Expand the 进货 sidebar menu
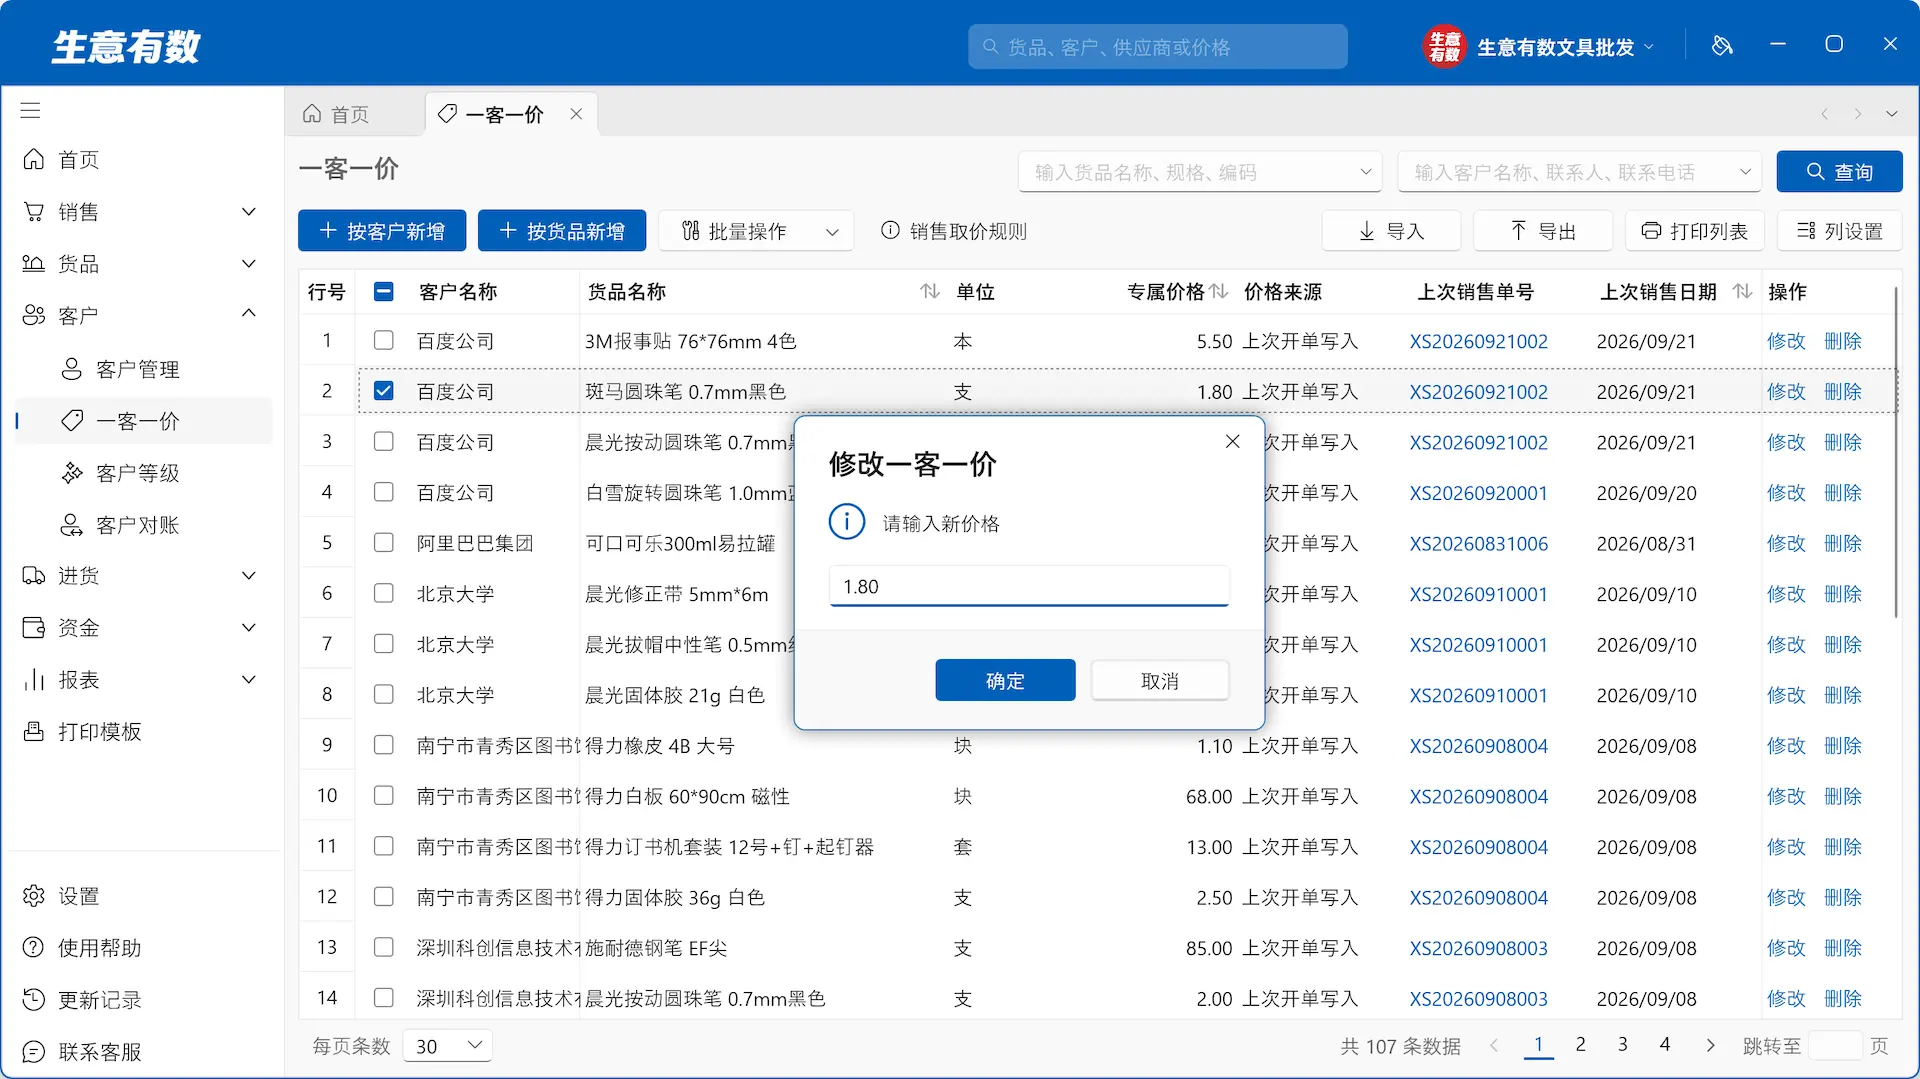Screen dimensions: 1920x1079 click(142, 576)
